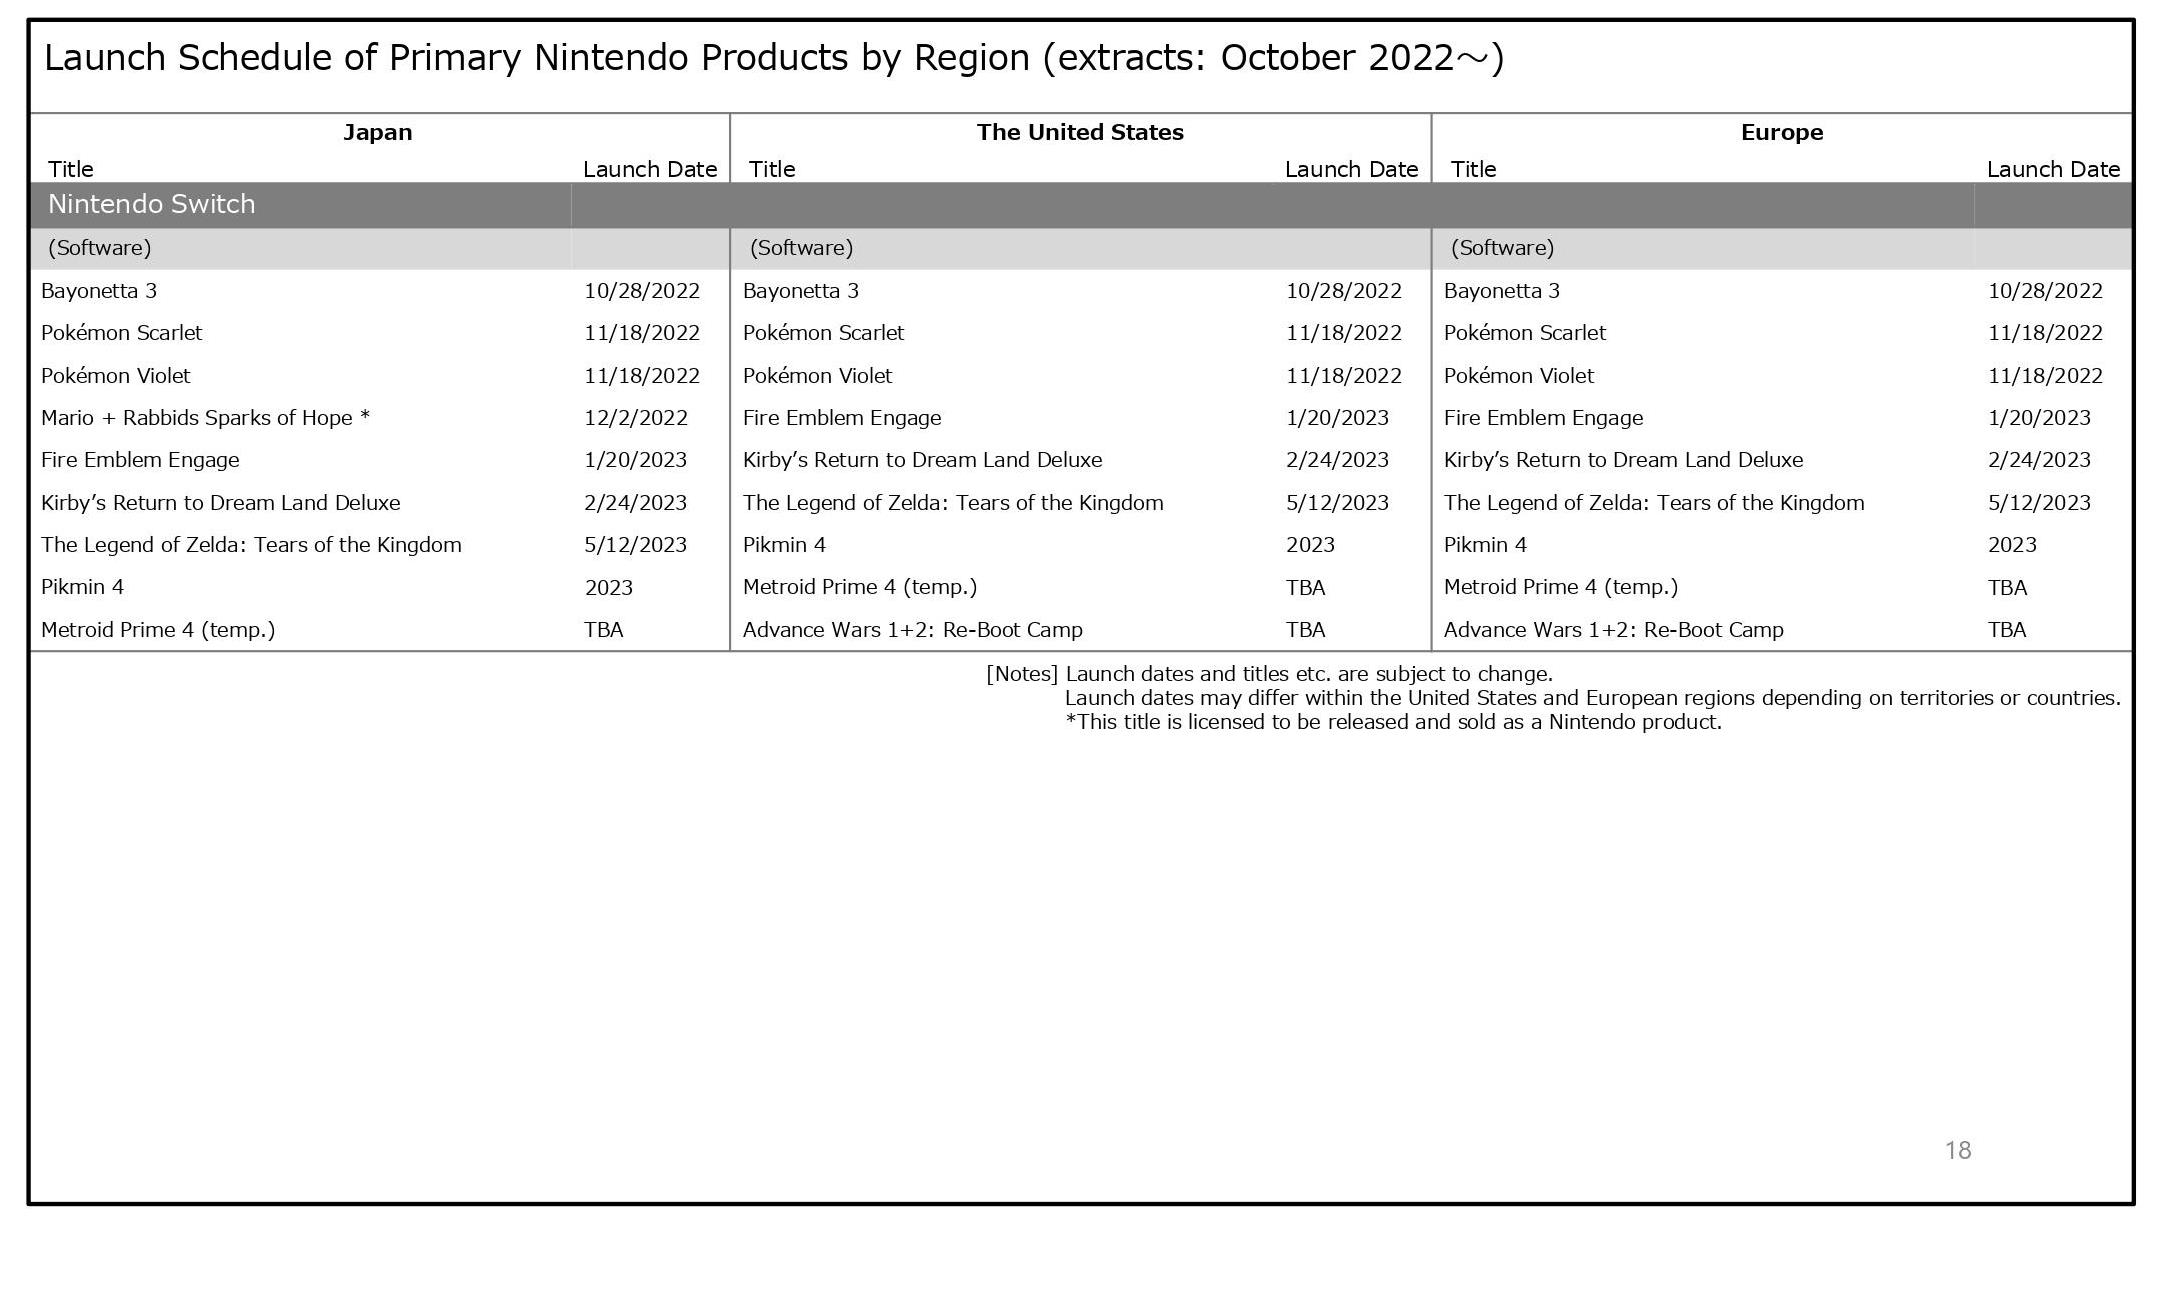Select Pokémon Scarlet in United States column
Viewport: 2173px width, 1303px height.
tap(823, 333)
